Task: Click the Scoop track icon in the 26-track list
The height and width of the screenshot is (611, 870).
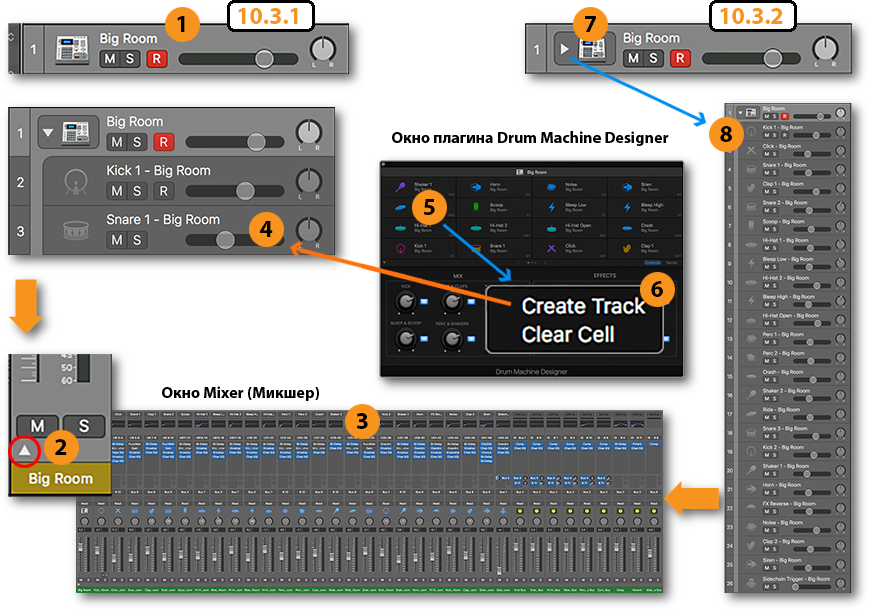Action: (x=751, y=225)
